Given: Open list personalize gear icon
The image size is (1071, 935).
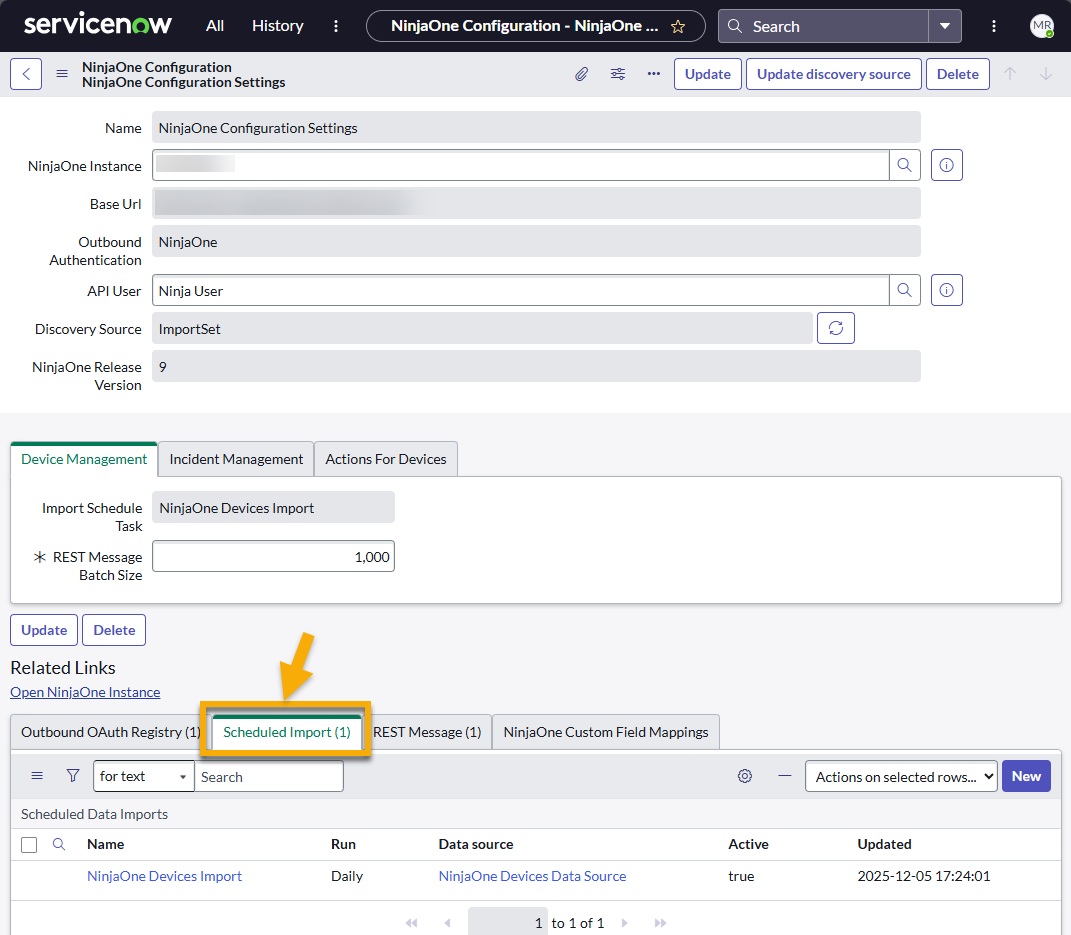Looking at the screenshot, I should (x=745, y=776).
